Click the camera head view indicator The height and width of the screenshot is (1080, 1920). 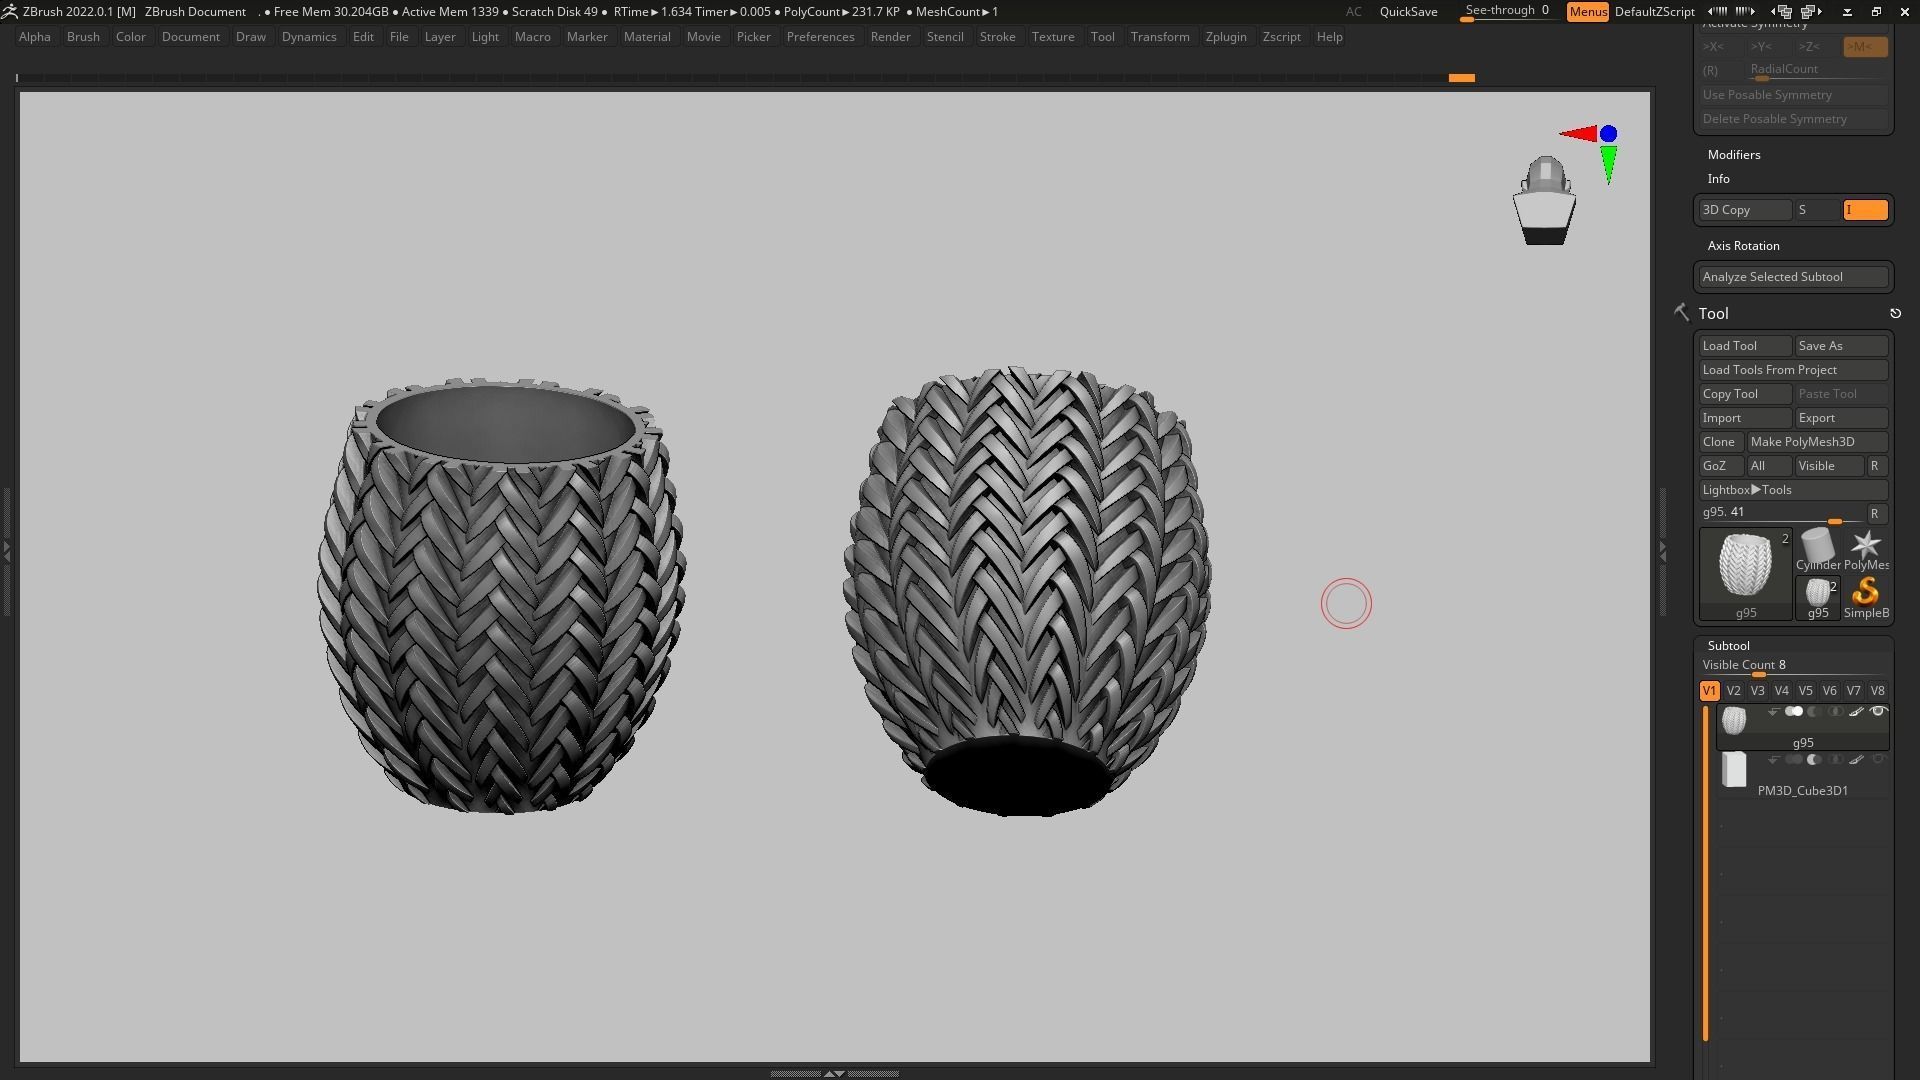1545,200
